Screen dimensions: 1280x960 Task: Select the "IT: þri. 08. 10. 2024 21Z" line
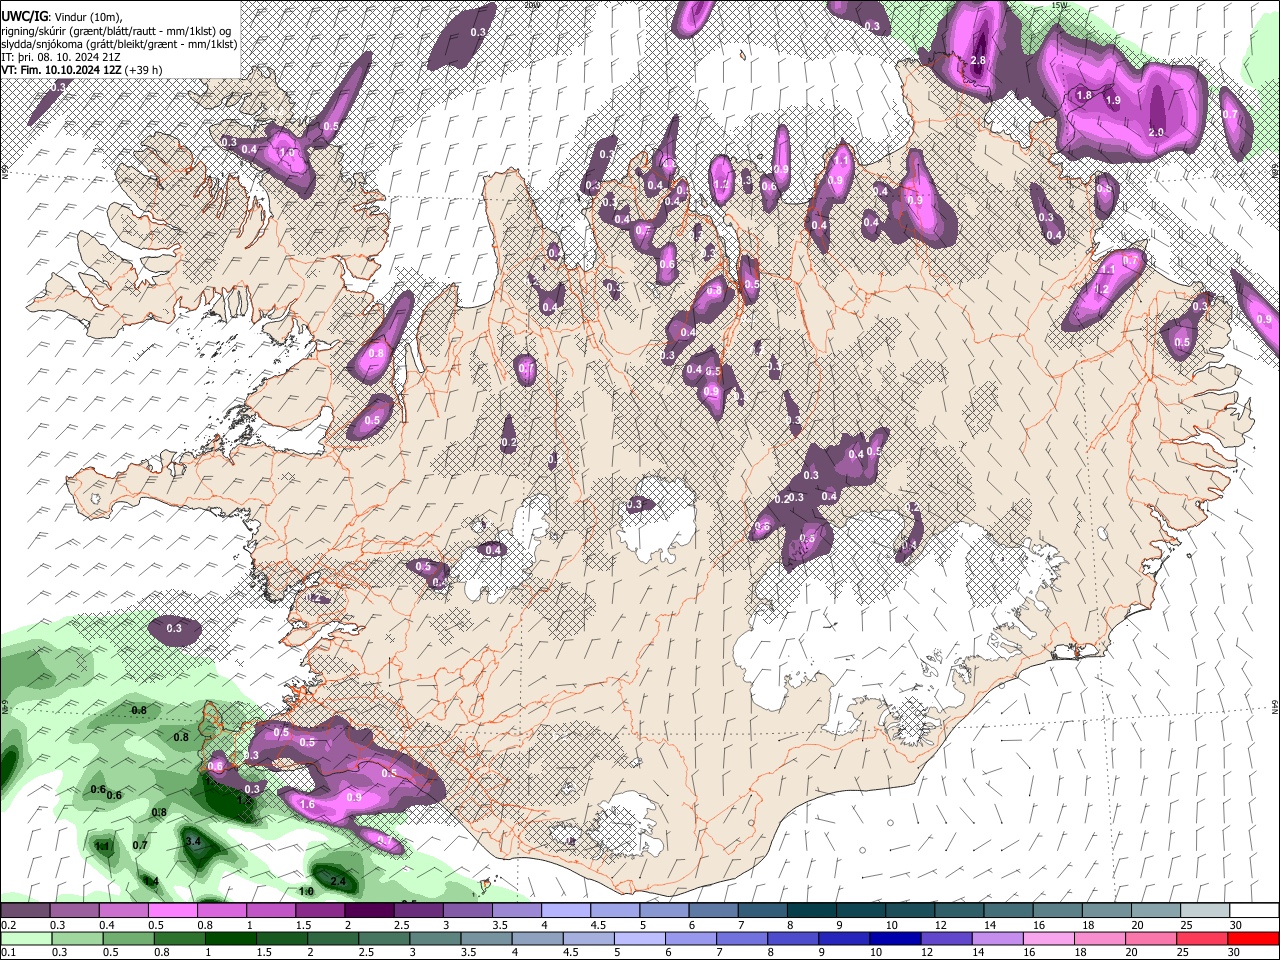[61, 57]
